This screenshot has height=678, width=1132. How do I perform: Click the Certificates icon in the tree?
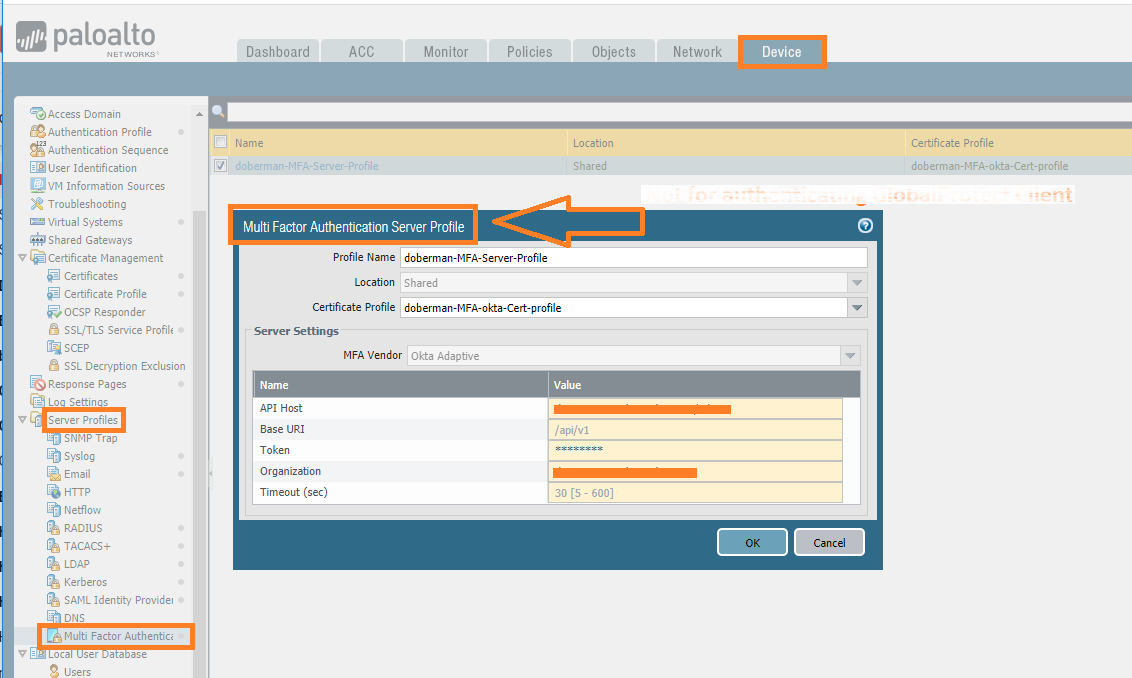point(53,276)
